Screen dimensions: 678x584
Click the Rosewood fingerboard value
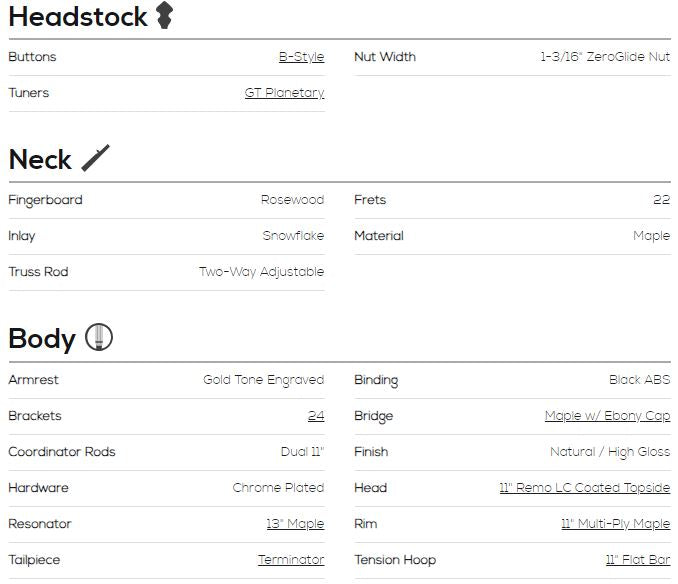tap(293, 200)
